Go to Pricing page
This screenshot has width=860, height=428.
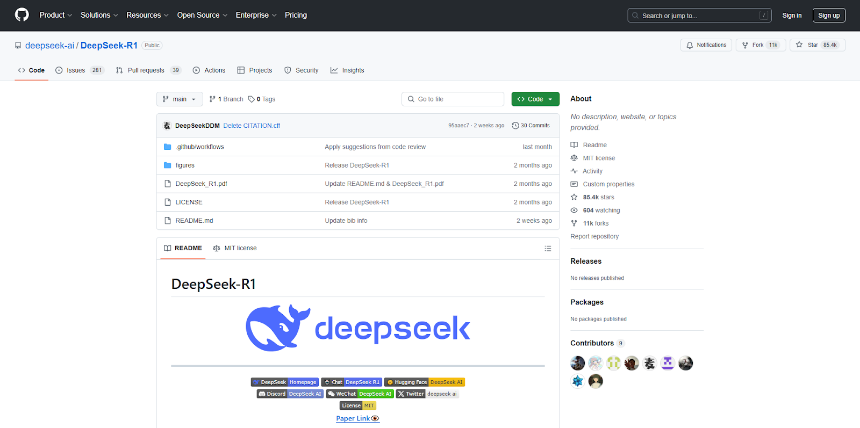tap(296, 15)
